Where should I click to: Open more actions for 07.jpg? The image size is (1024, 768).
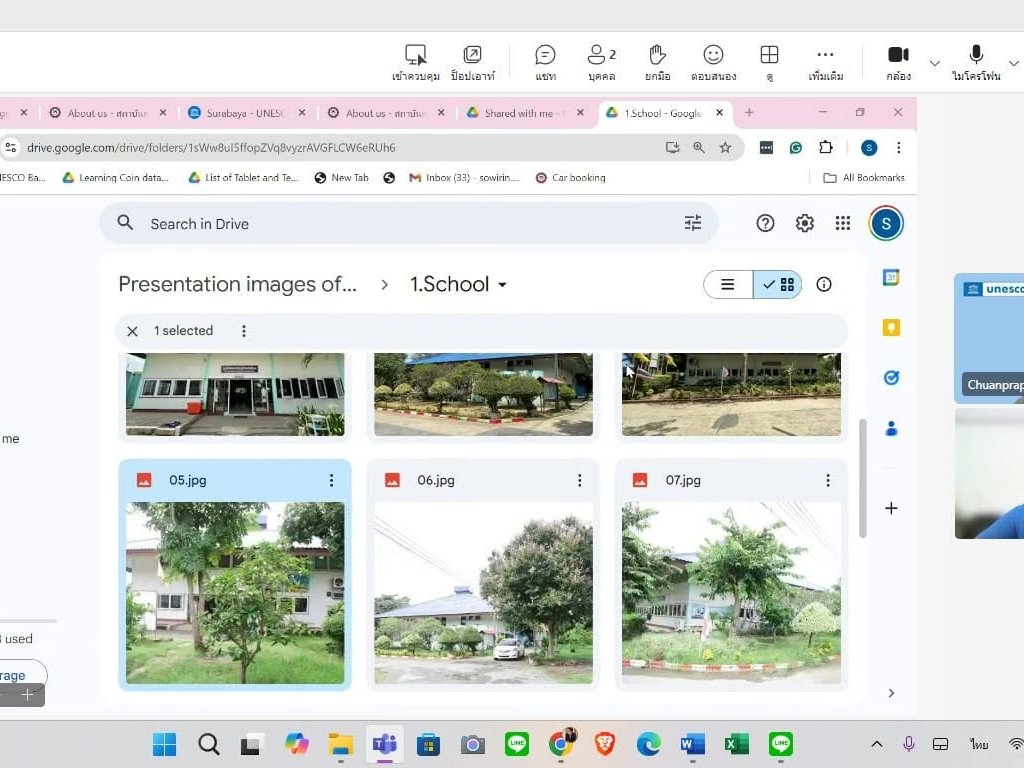coord(828,481)
